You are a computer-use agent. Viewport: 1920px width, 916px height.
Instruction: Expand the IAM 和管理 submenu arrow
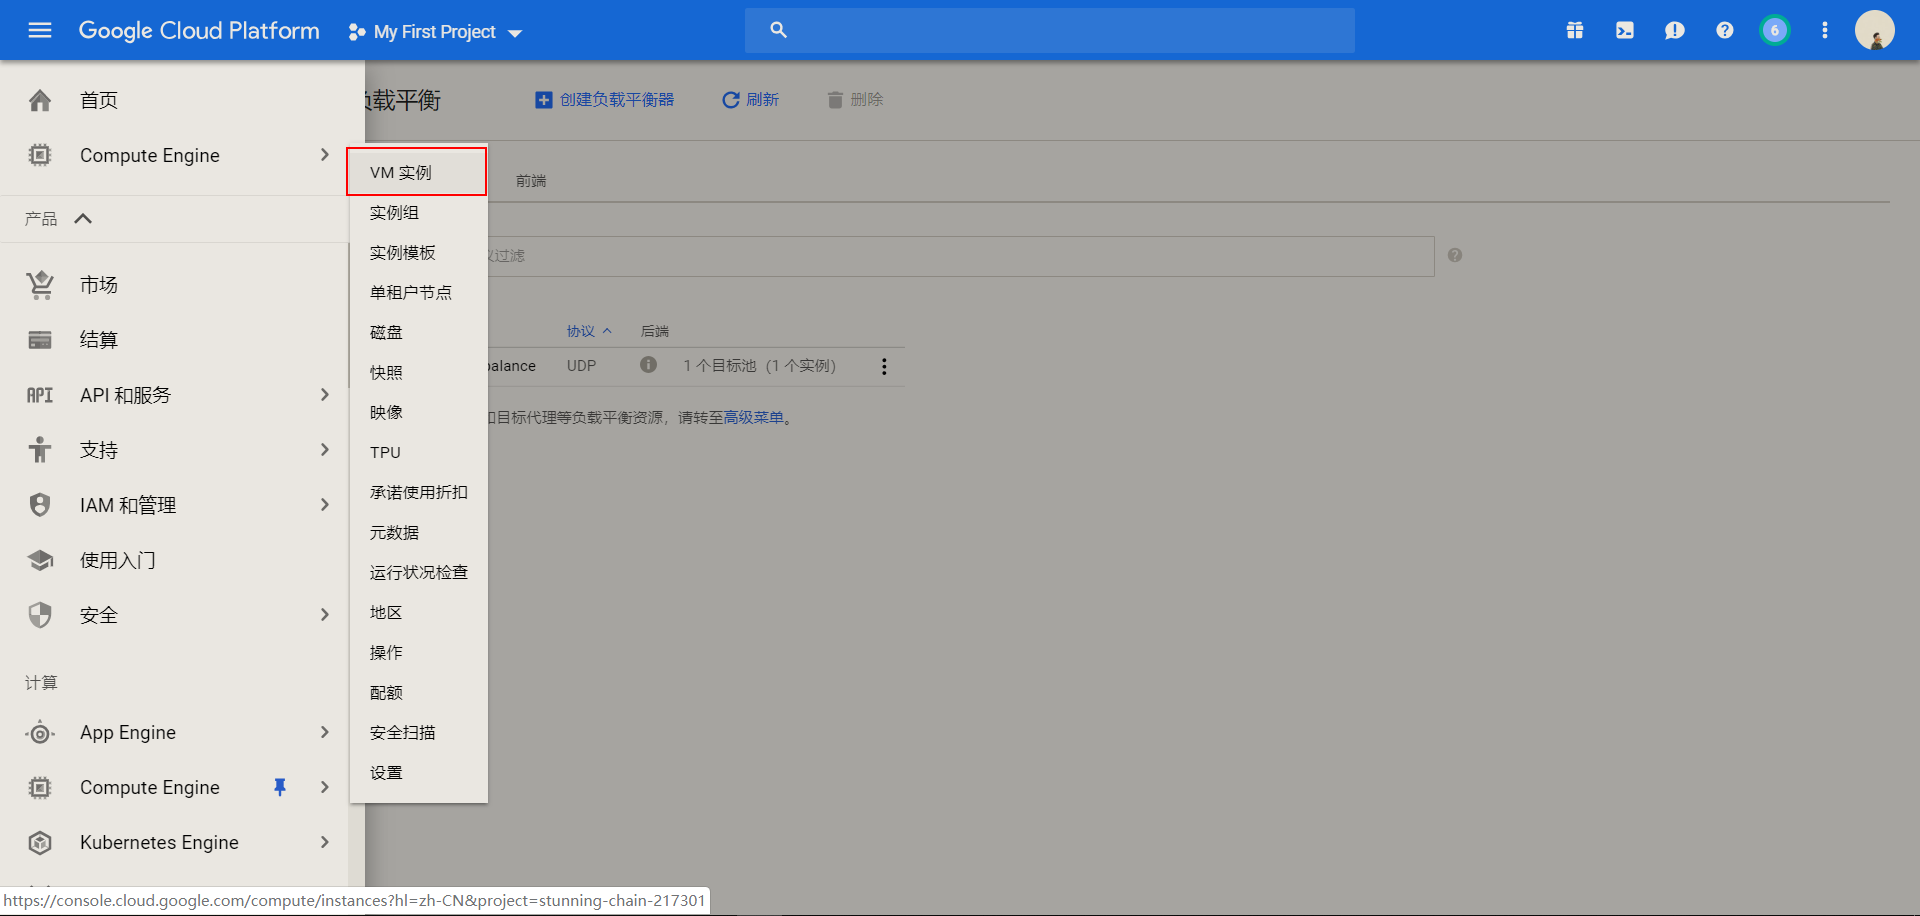click(324, 505)
